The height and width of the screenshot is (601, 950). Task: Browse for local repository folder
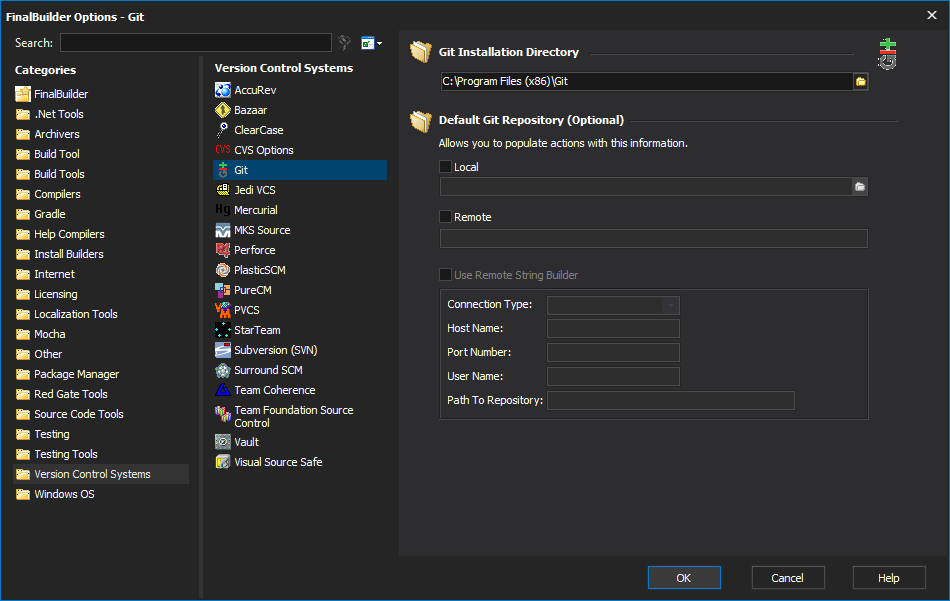(x=860, y=187)
